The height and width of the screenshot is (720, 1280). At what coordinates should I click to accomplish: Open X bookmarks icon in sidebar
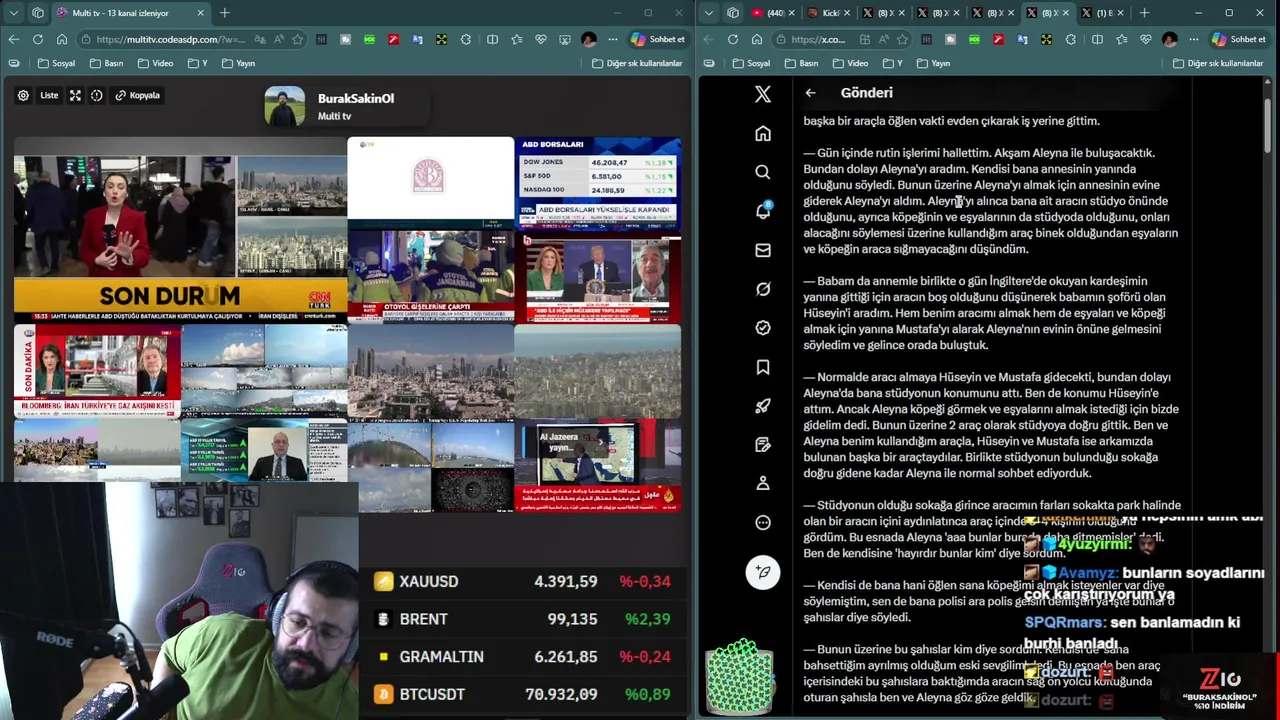tap(763, 367)
